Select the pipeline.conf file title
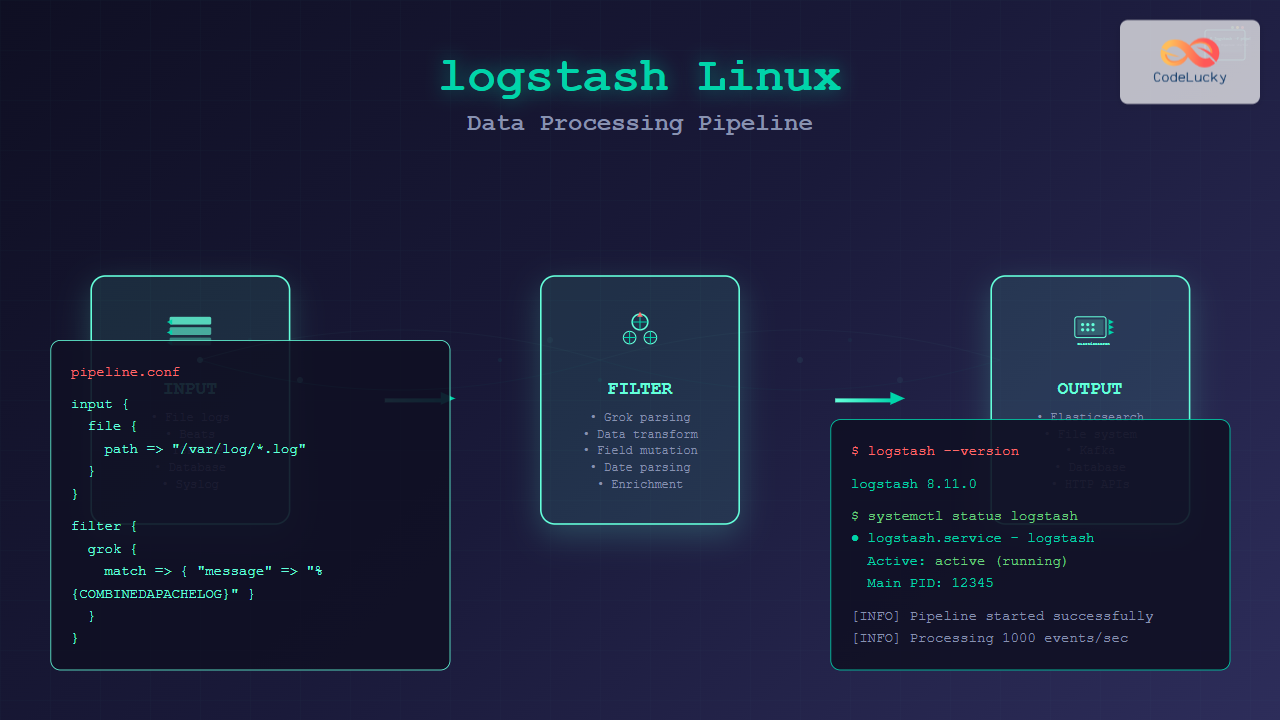Screen dimensions: 1280x720 (x=125, y=372)
